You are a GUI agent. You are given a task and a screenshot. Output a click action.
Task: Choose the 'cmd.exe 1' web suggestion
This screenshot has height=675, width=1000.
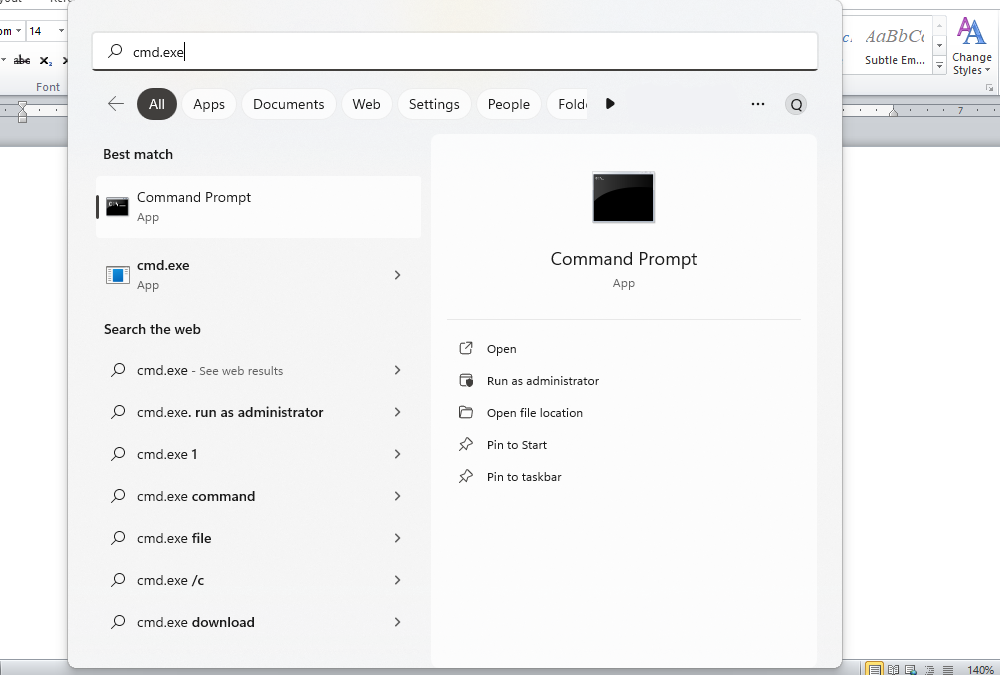(258, 454)
